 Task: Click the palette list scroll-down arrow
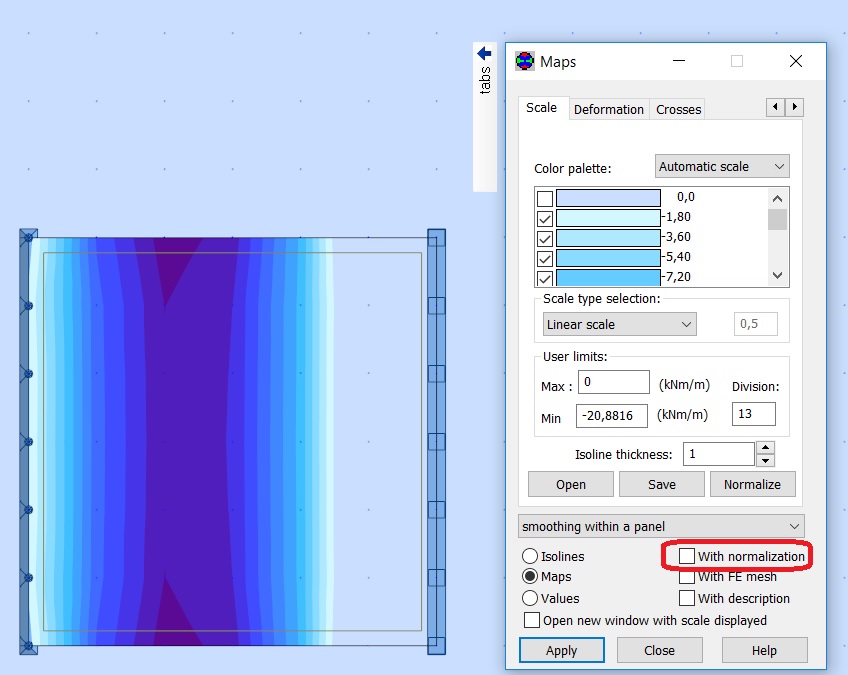(779, 275)
